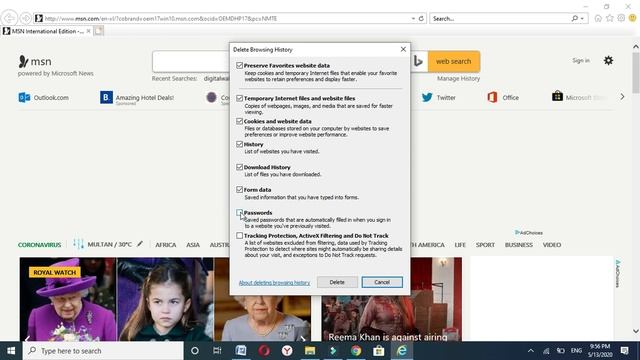Toggle Preserve Favorites website data checkbox

(240, 65)
